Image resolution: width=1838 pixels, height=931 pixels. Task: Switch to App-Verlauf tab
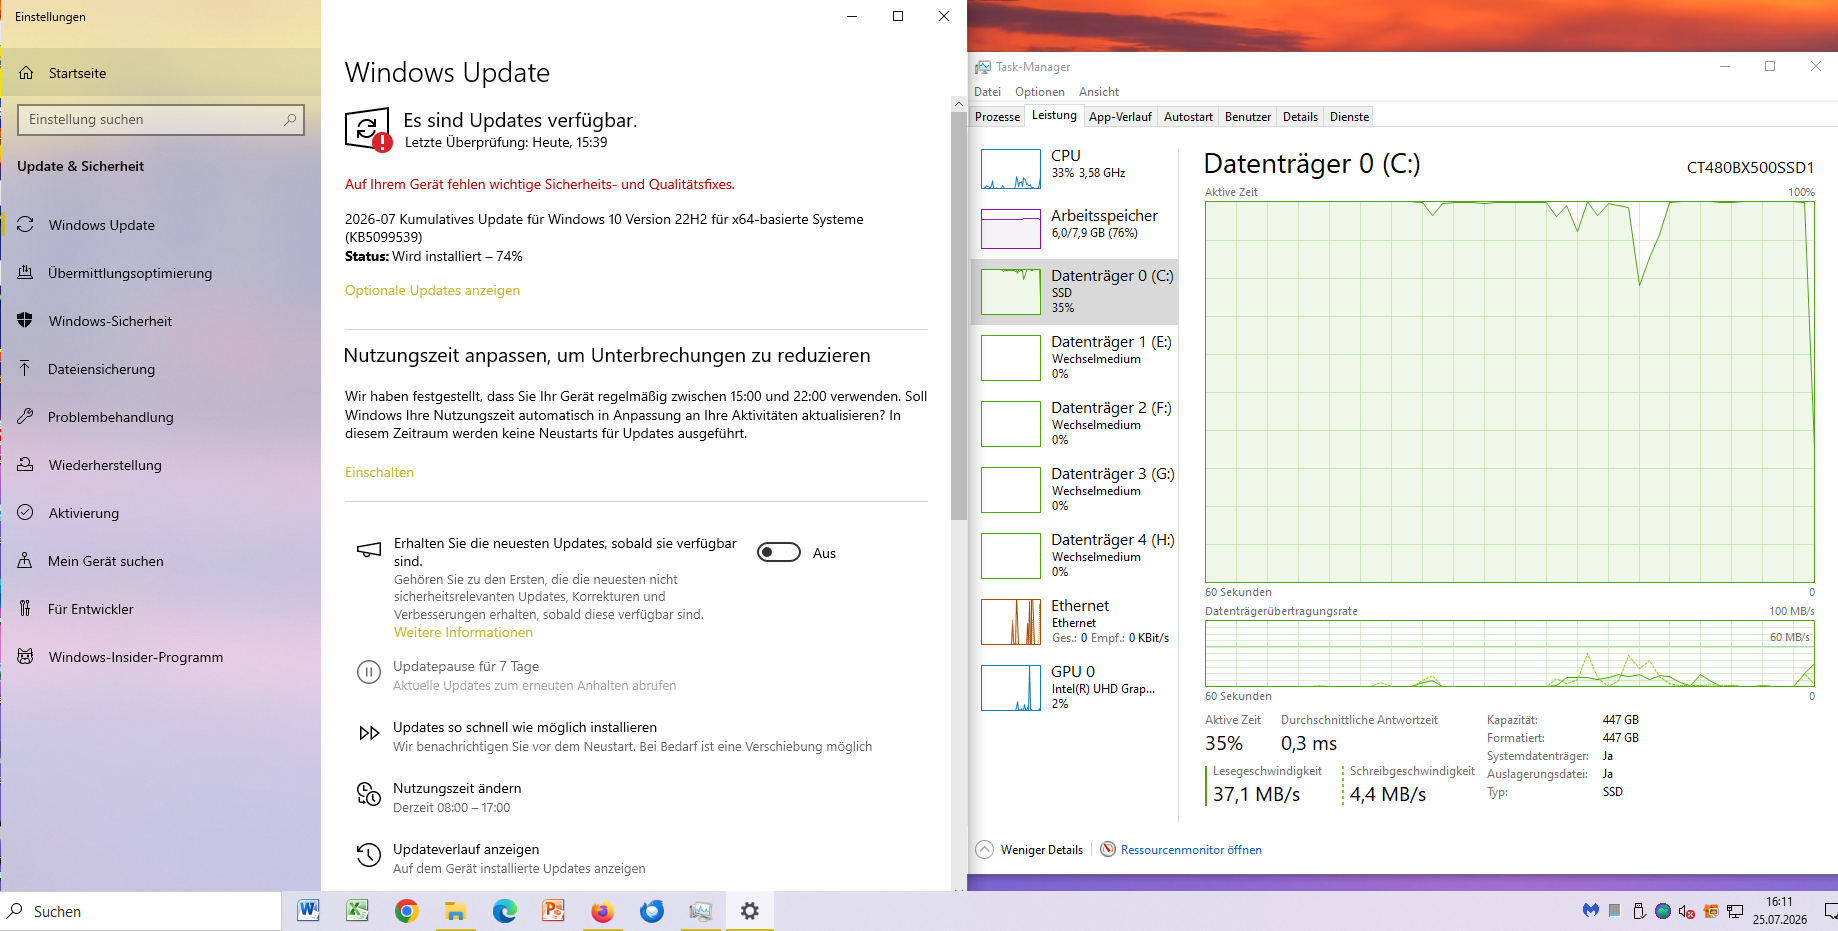1120,117
